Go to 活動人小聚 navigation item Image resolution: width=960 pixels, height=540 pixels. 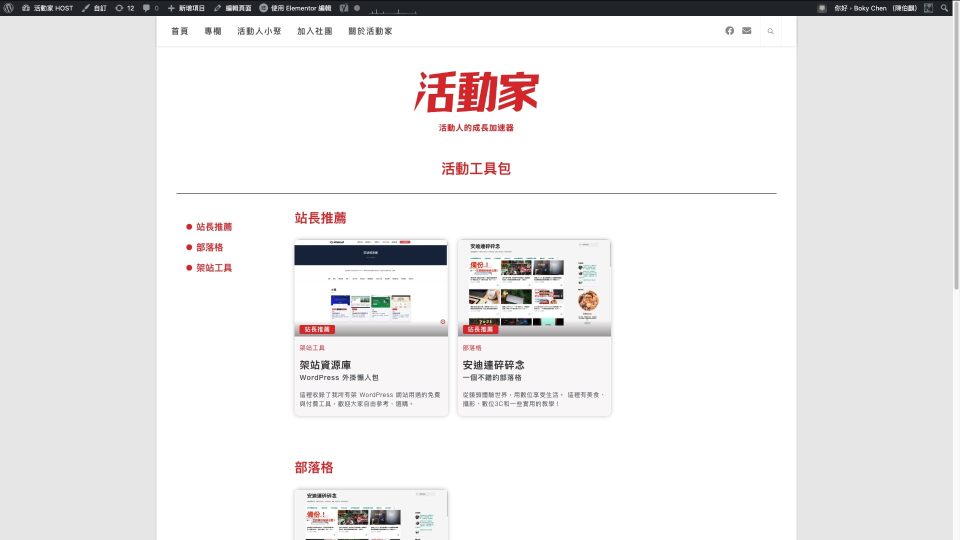coord(259,31)
